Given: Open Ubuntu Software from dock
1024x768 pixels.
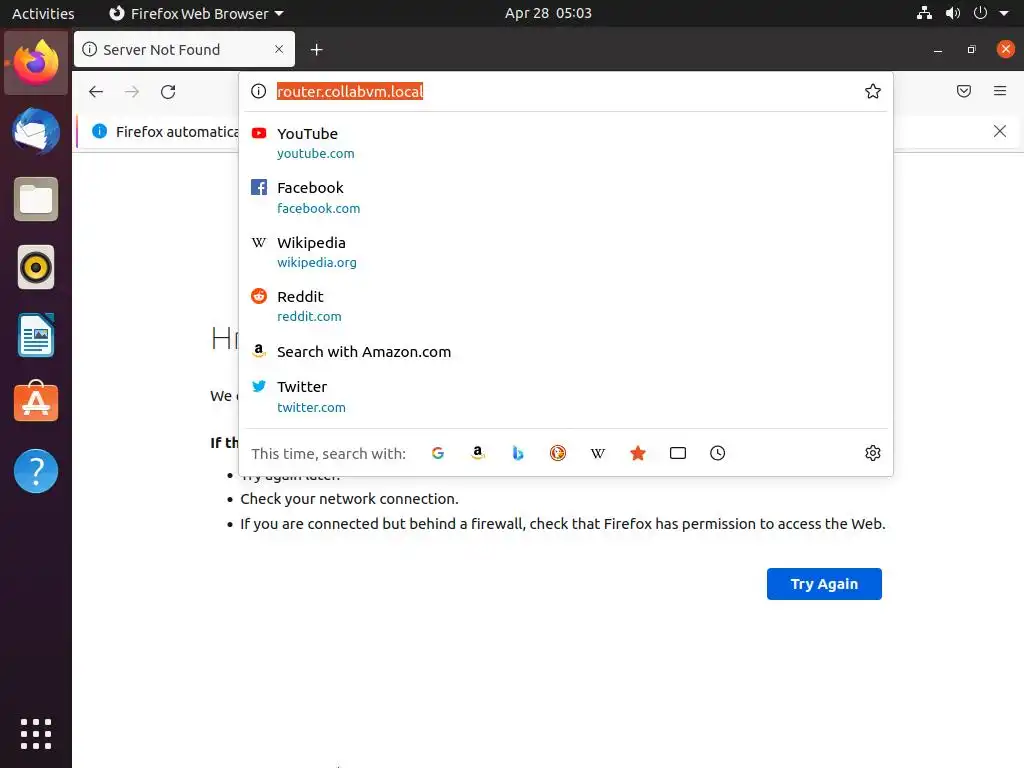Looking at the screenshot, I should click(x=36, y=402).
